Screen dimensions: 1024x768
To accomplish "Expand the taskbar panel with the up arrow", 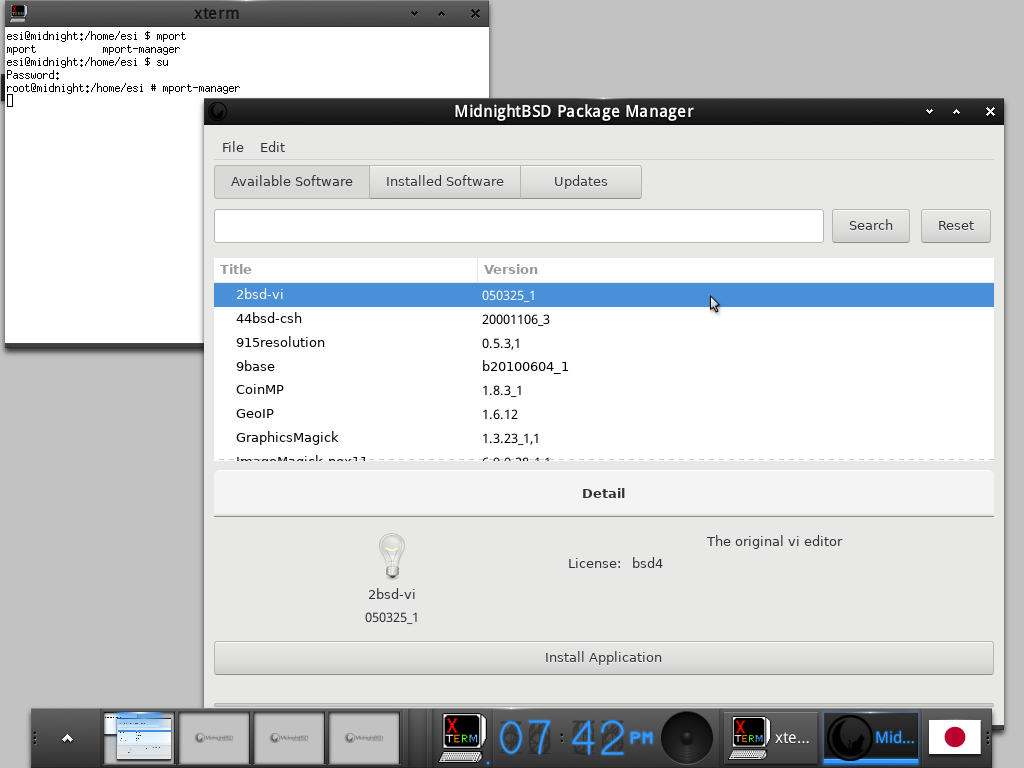I will (66, 737).
